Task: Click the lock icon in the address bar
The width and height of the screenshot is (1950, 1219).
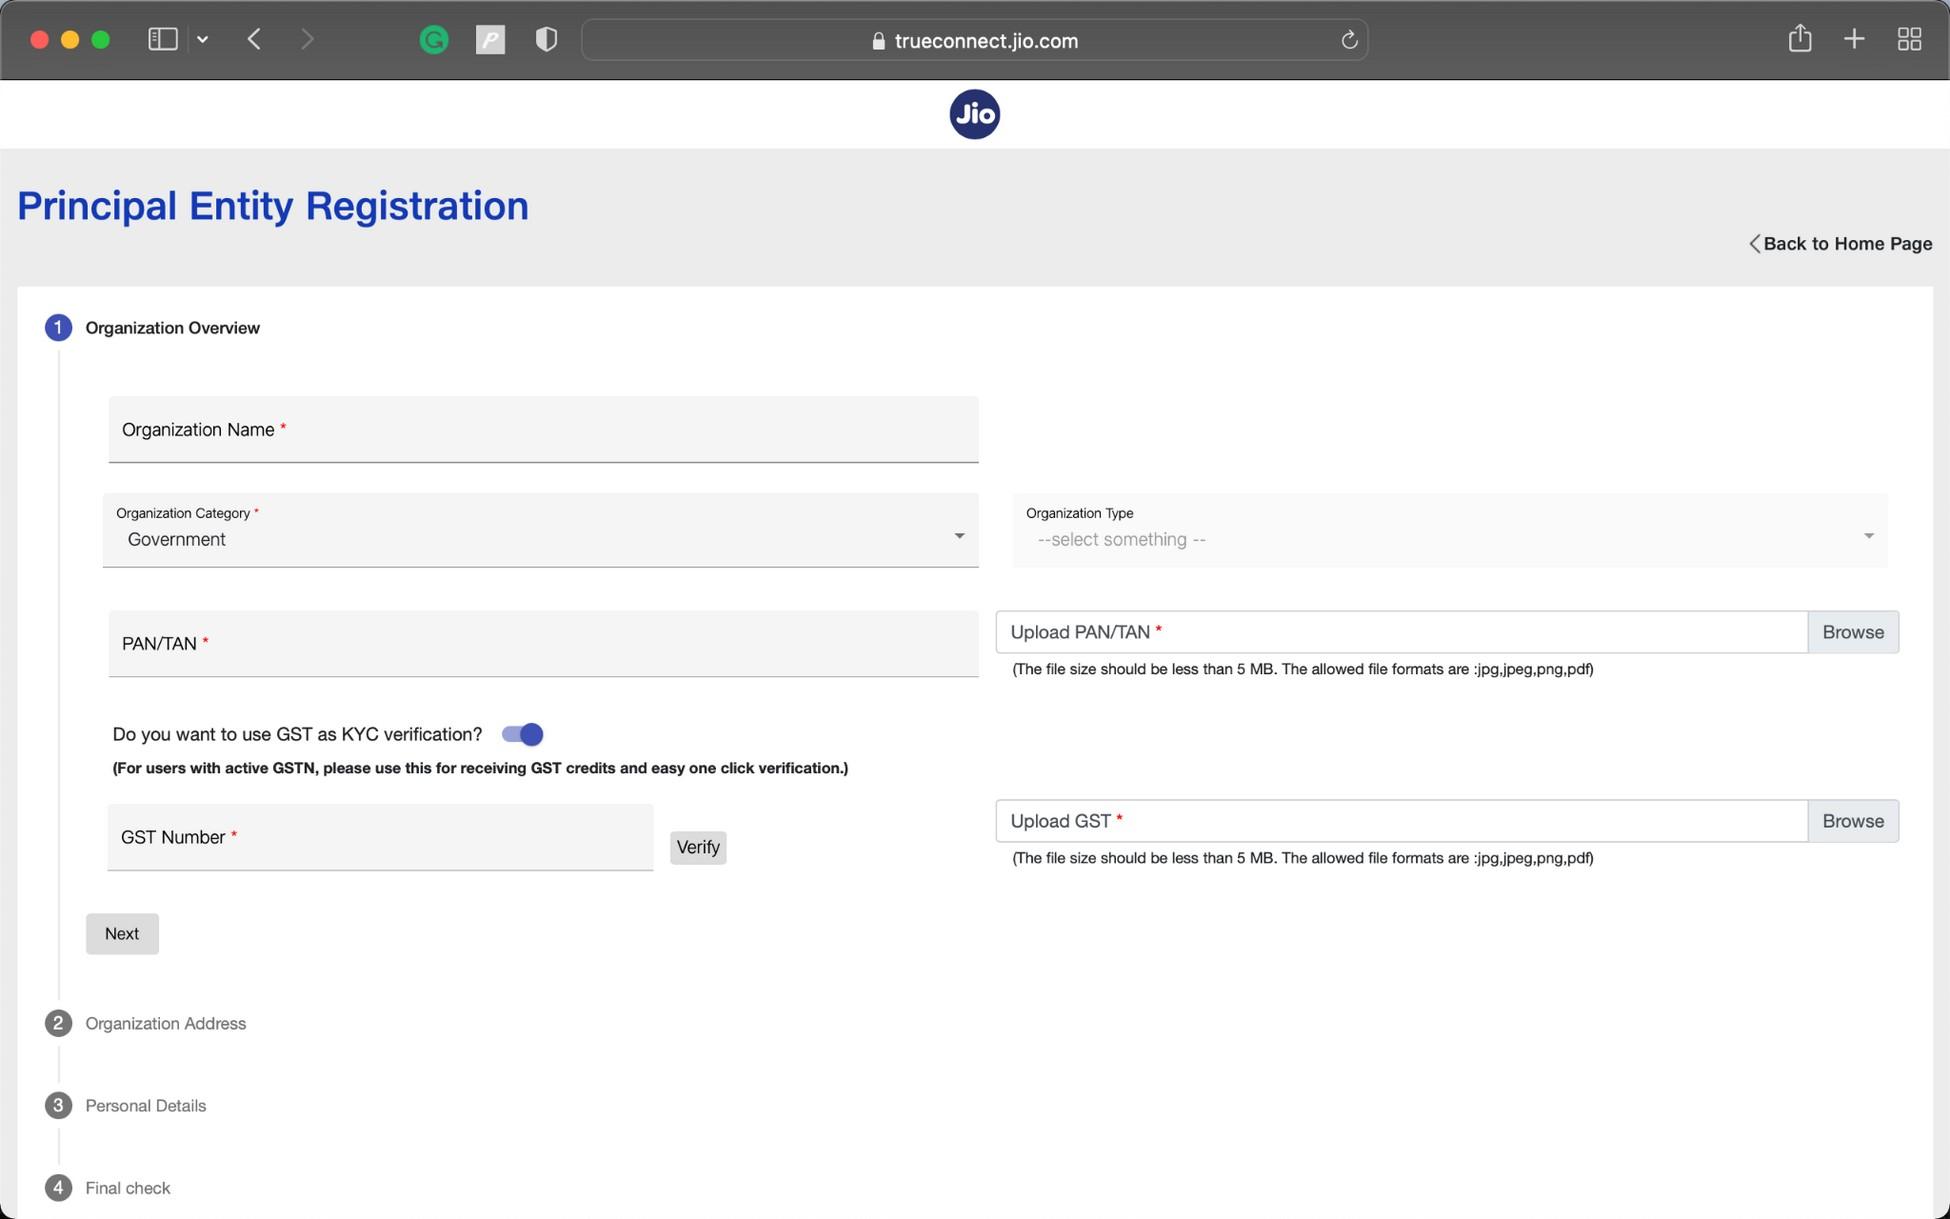Action: (878, 41)
